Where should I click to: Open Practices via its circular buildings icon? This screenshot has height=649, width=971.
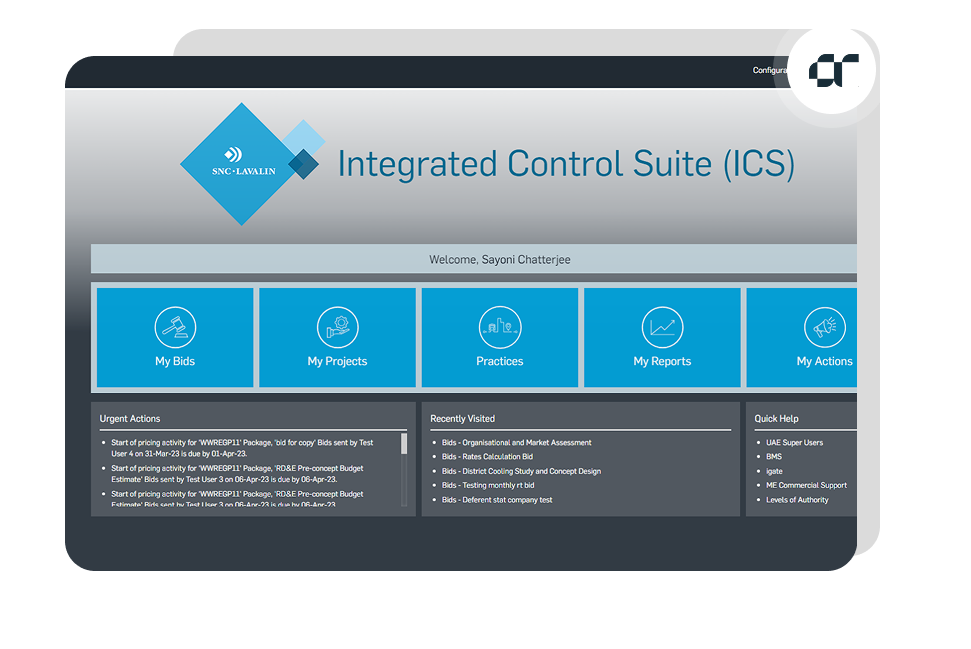pyautogui.click(x=499, y=327)
